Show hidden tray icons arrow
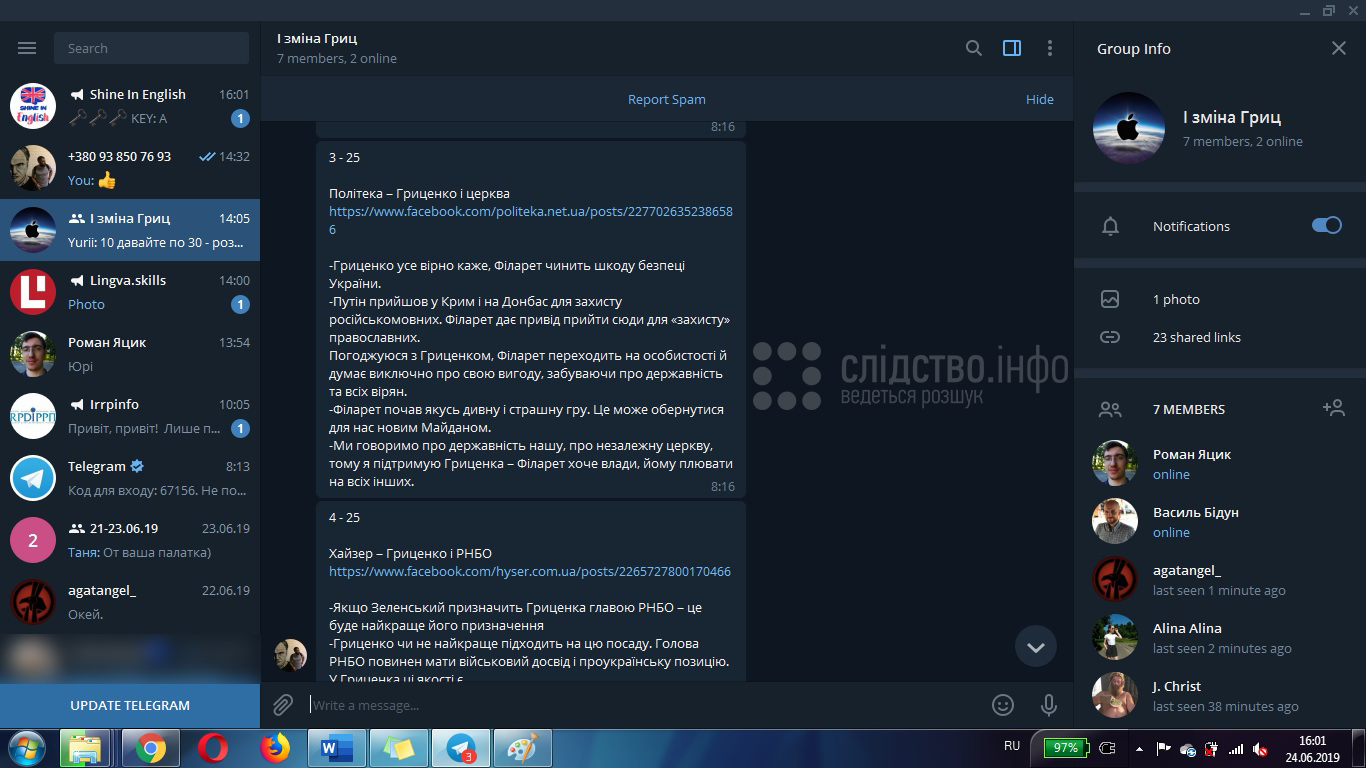 pos(1139,748)
